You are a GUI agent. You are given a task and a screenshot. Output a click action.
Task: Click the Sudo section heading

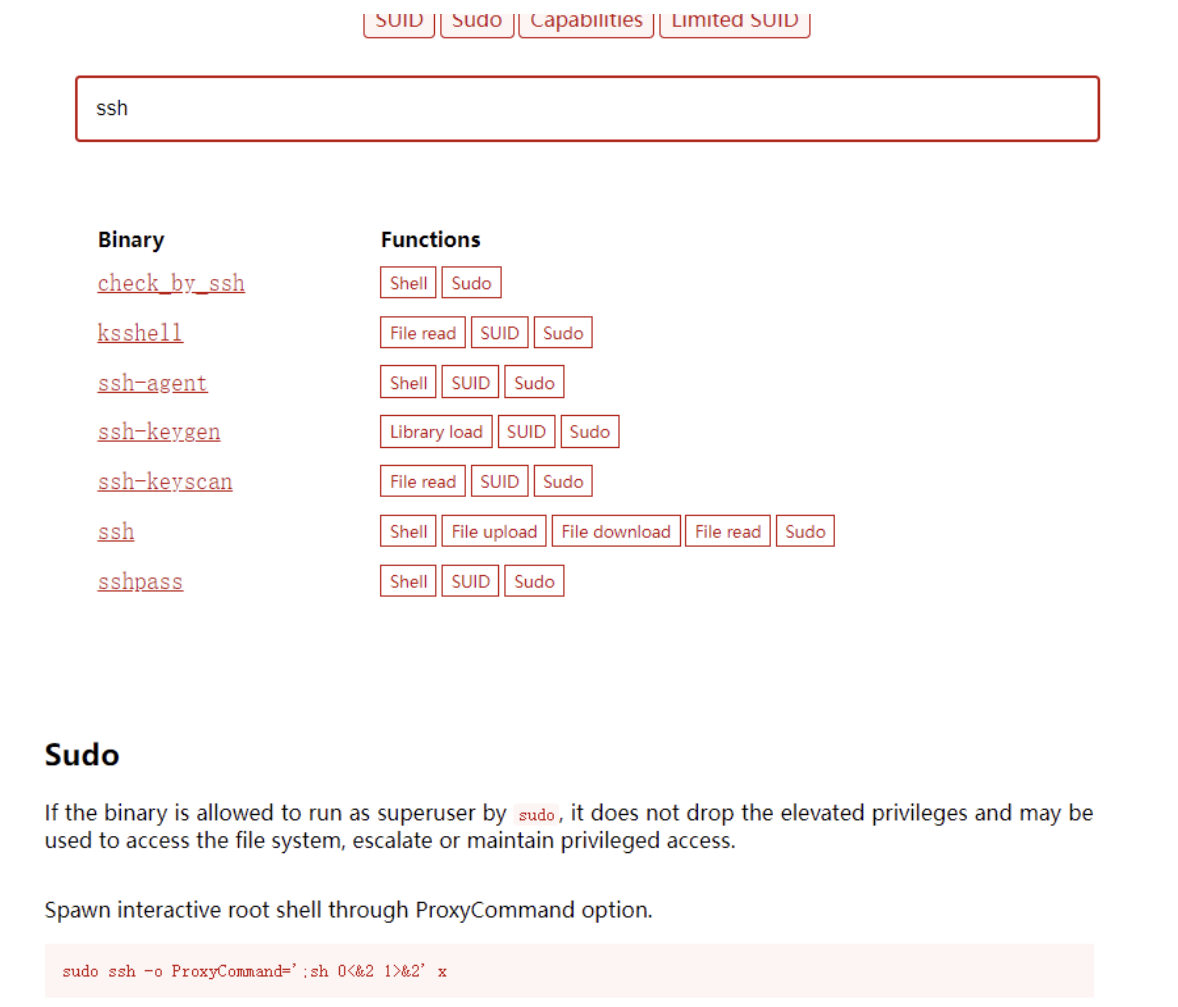coord(82,754)
